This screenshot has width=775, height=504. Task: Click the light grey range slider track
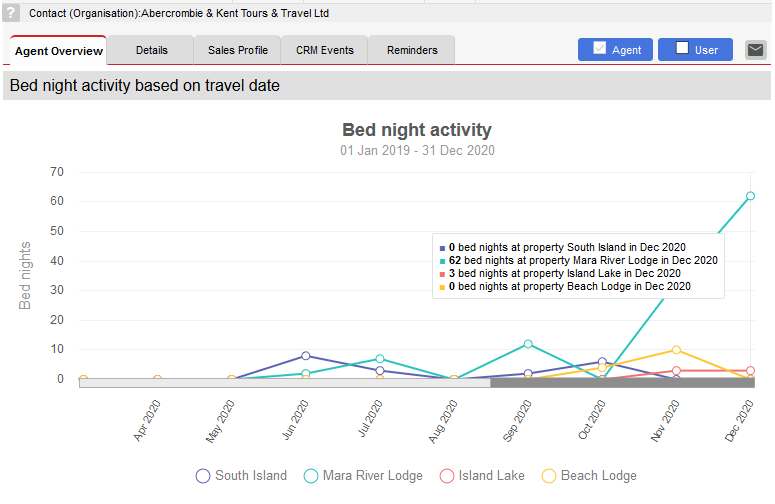tap(285, 383)
